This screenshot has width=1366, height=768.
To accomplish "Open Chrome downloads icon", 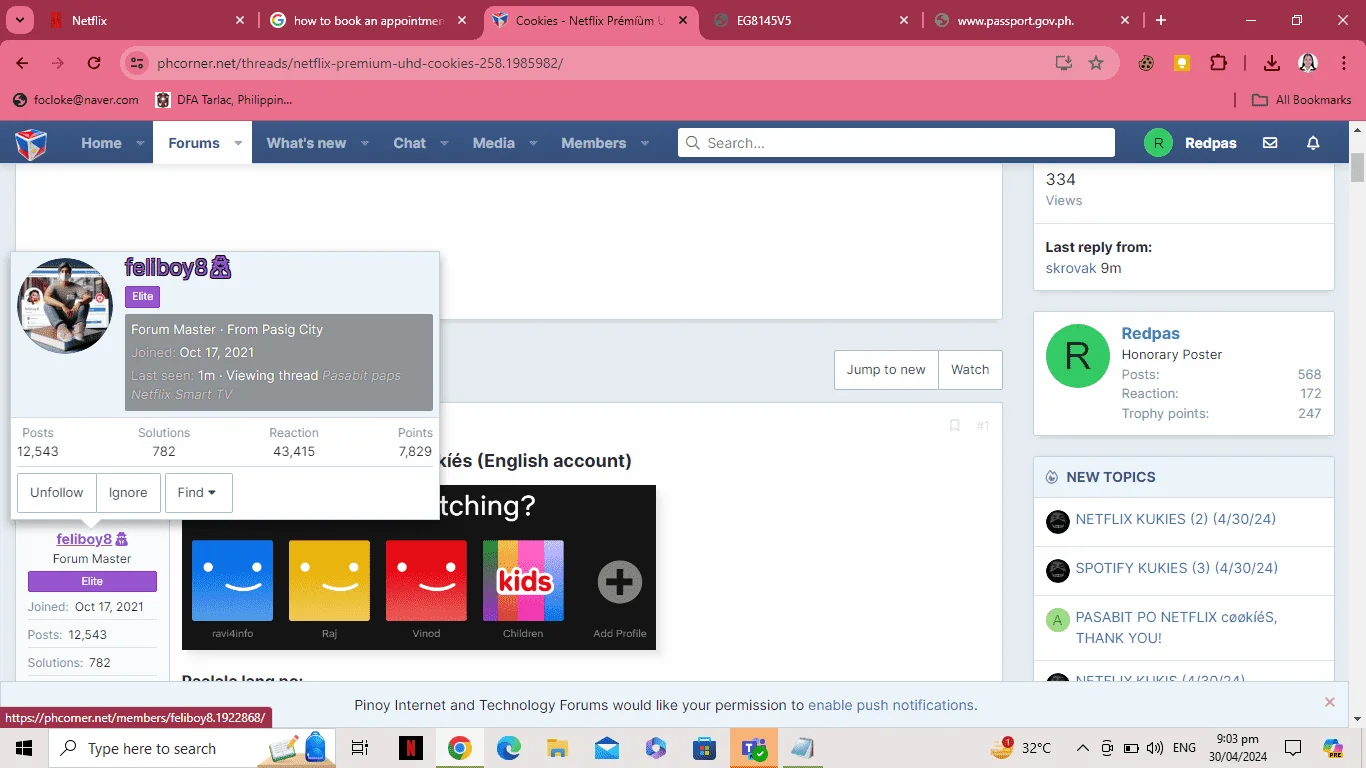I will [x=1272, y=63].
